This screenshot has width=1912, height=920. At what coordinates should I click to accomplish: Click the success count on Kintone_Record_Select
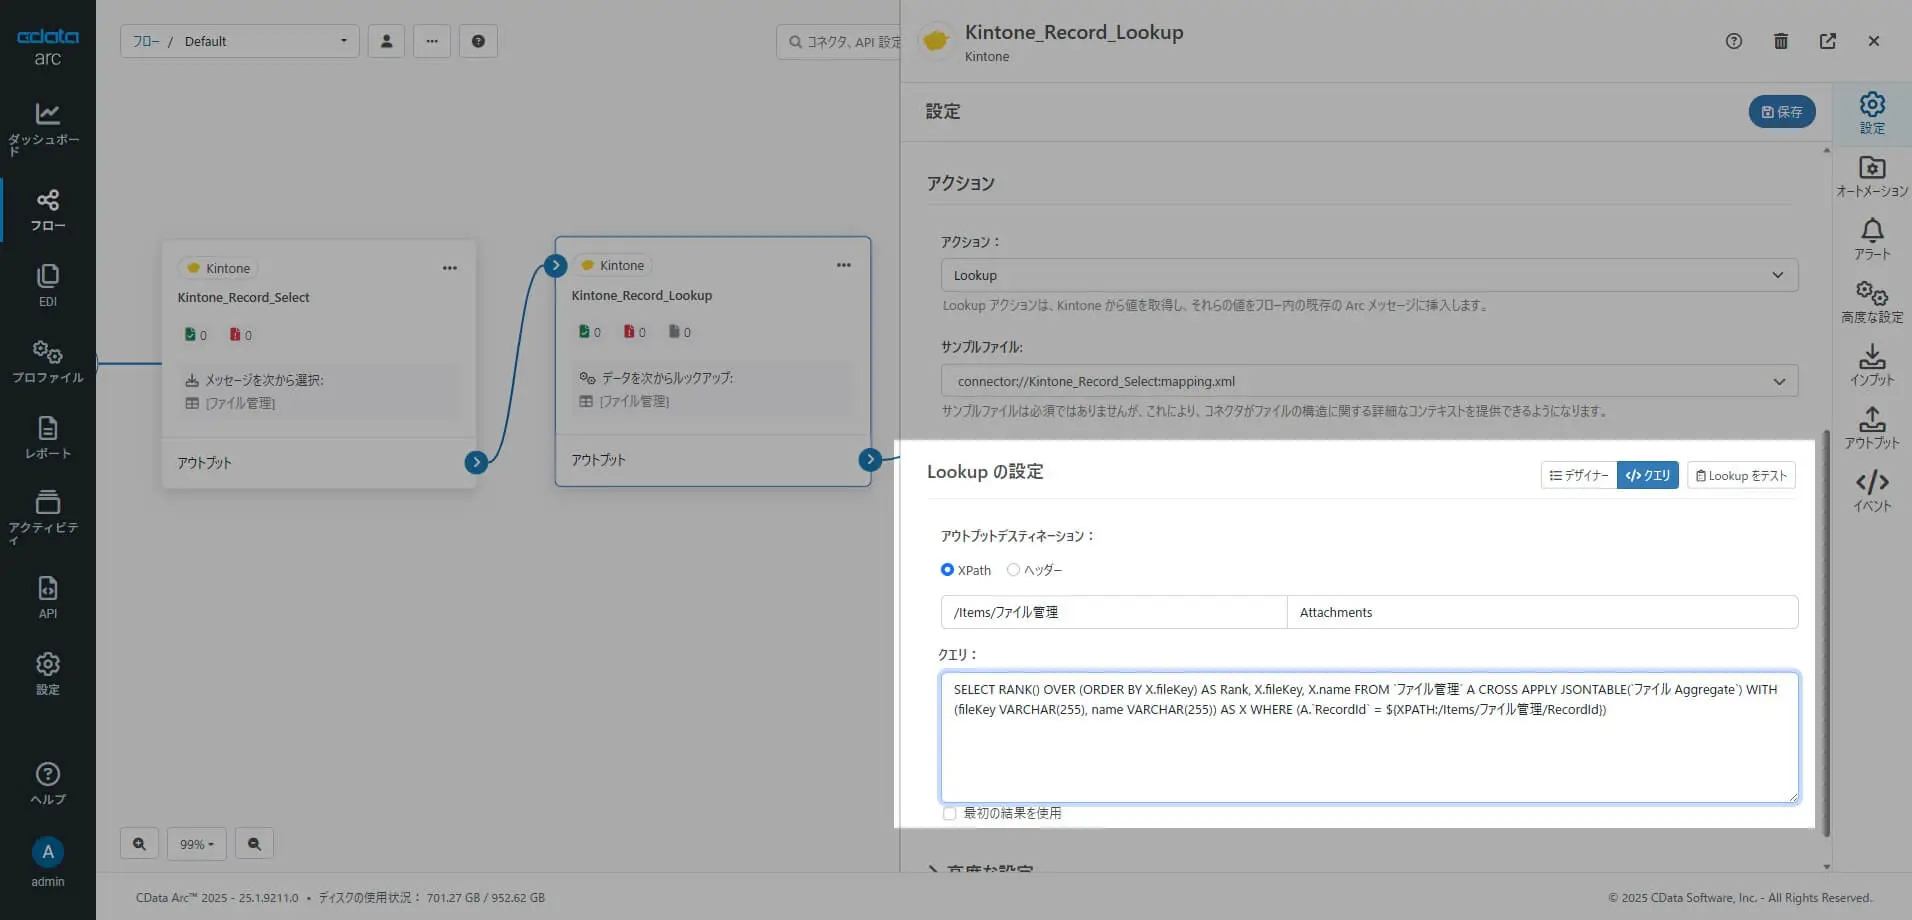[x=196, y=335]
